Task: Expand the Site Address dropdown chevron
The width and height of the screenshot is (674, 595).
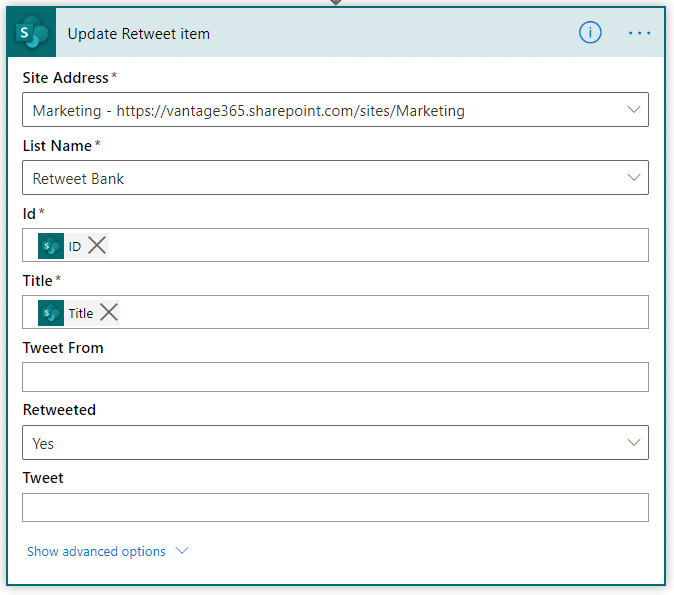Action: (634, 110)
